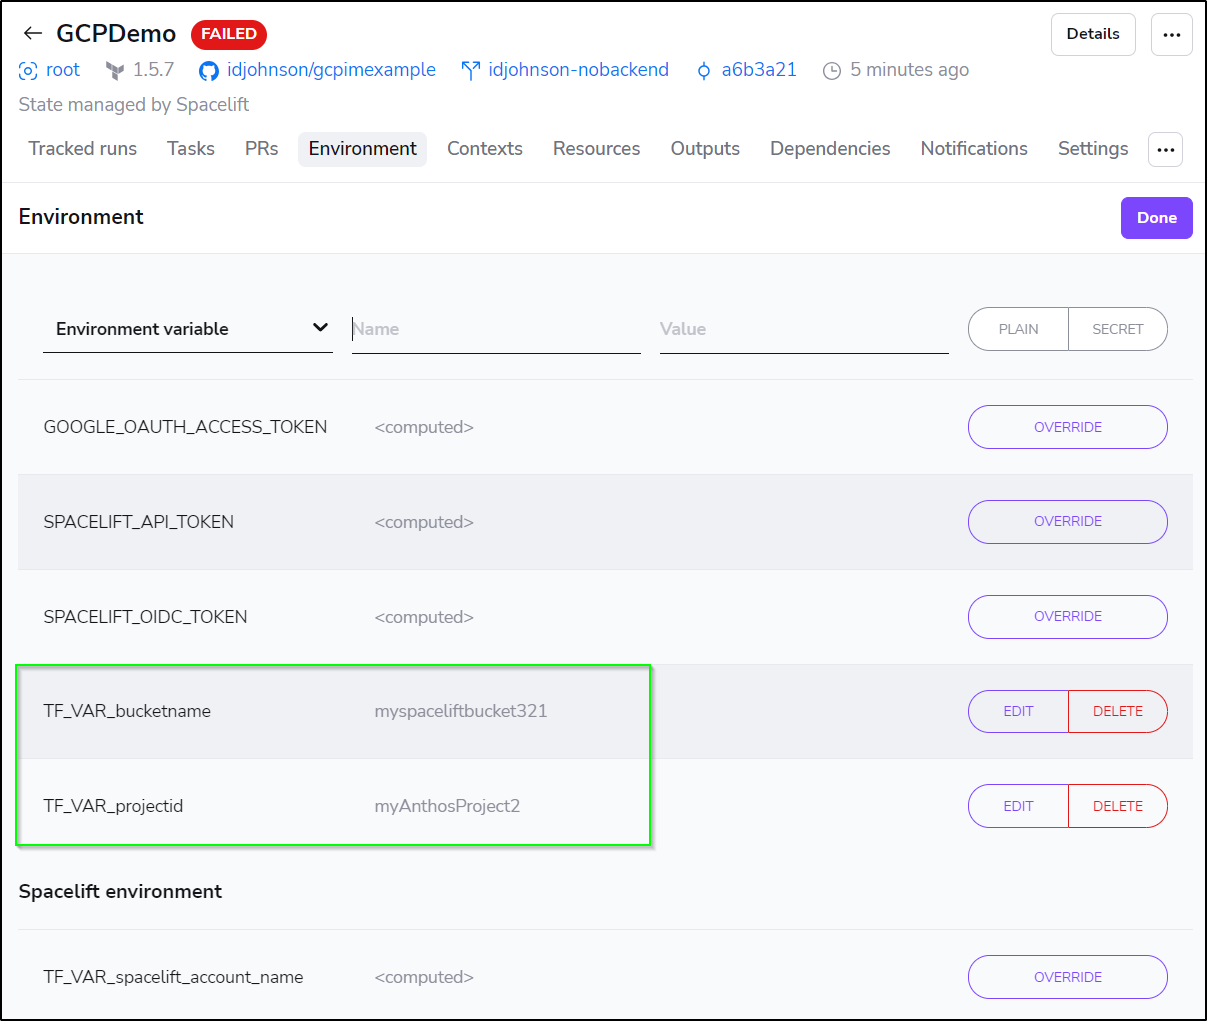
Task: Override SPACELIFT_OIDC_TOKEN variable
Action: coord(1068,617)
